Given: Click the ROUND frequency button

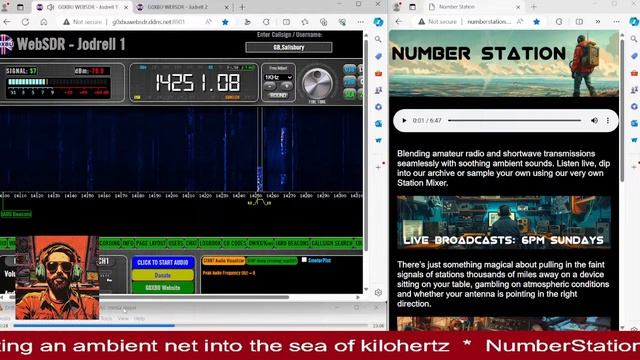Looking at the screenshot, I should point(278,95).
